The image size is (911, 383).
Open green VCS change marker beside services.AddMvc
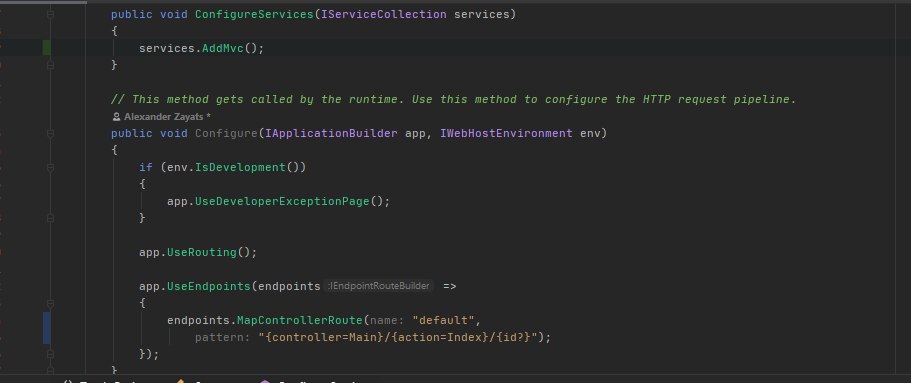[x=46, y=48]
